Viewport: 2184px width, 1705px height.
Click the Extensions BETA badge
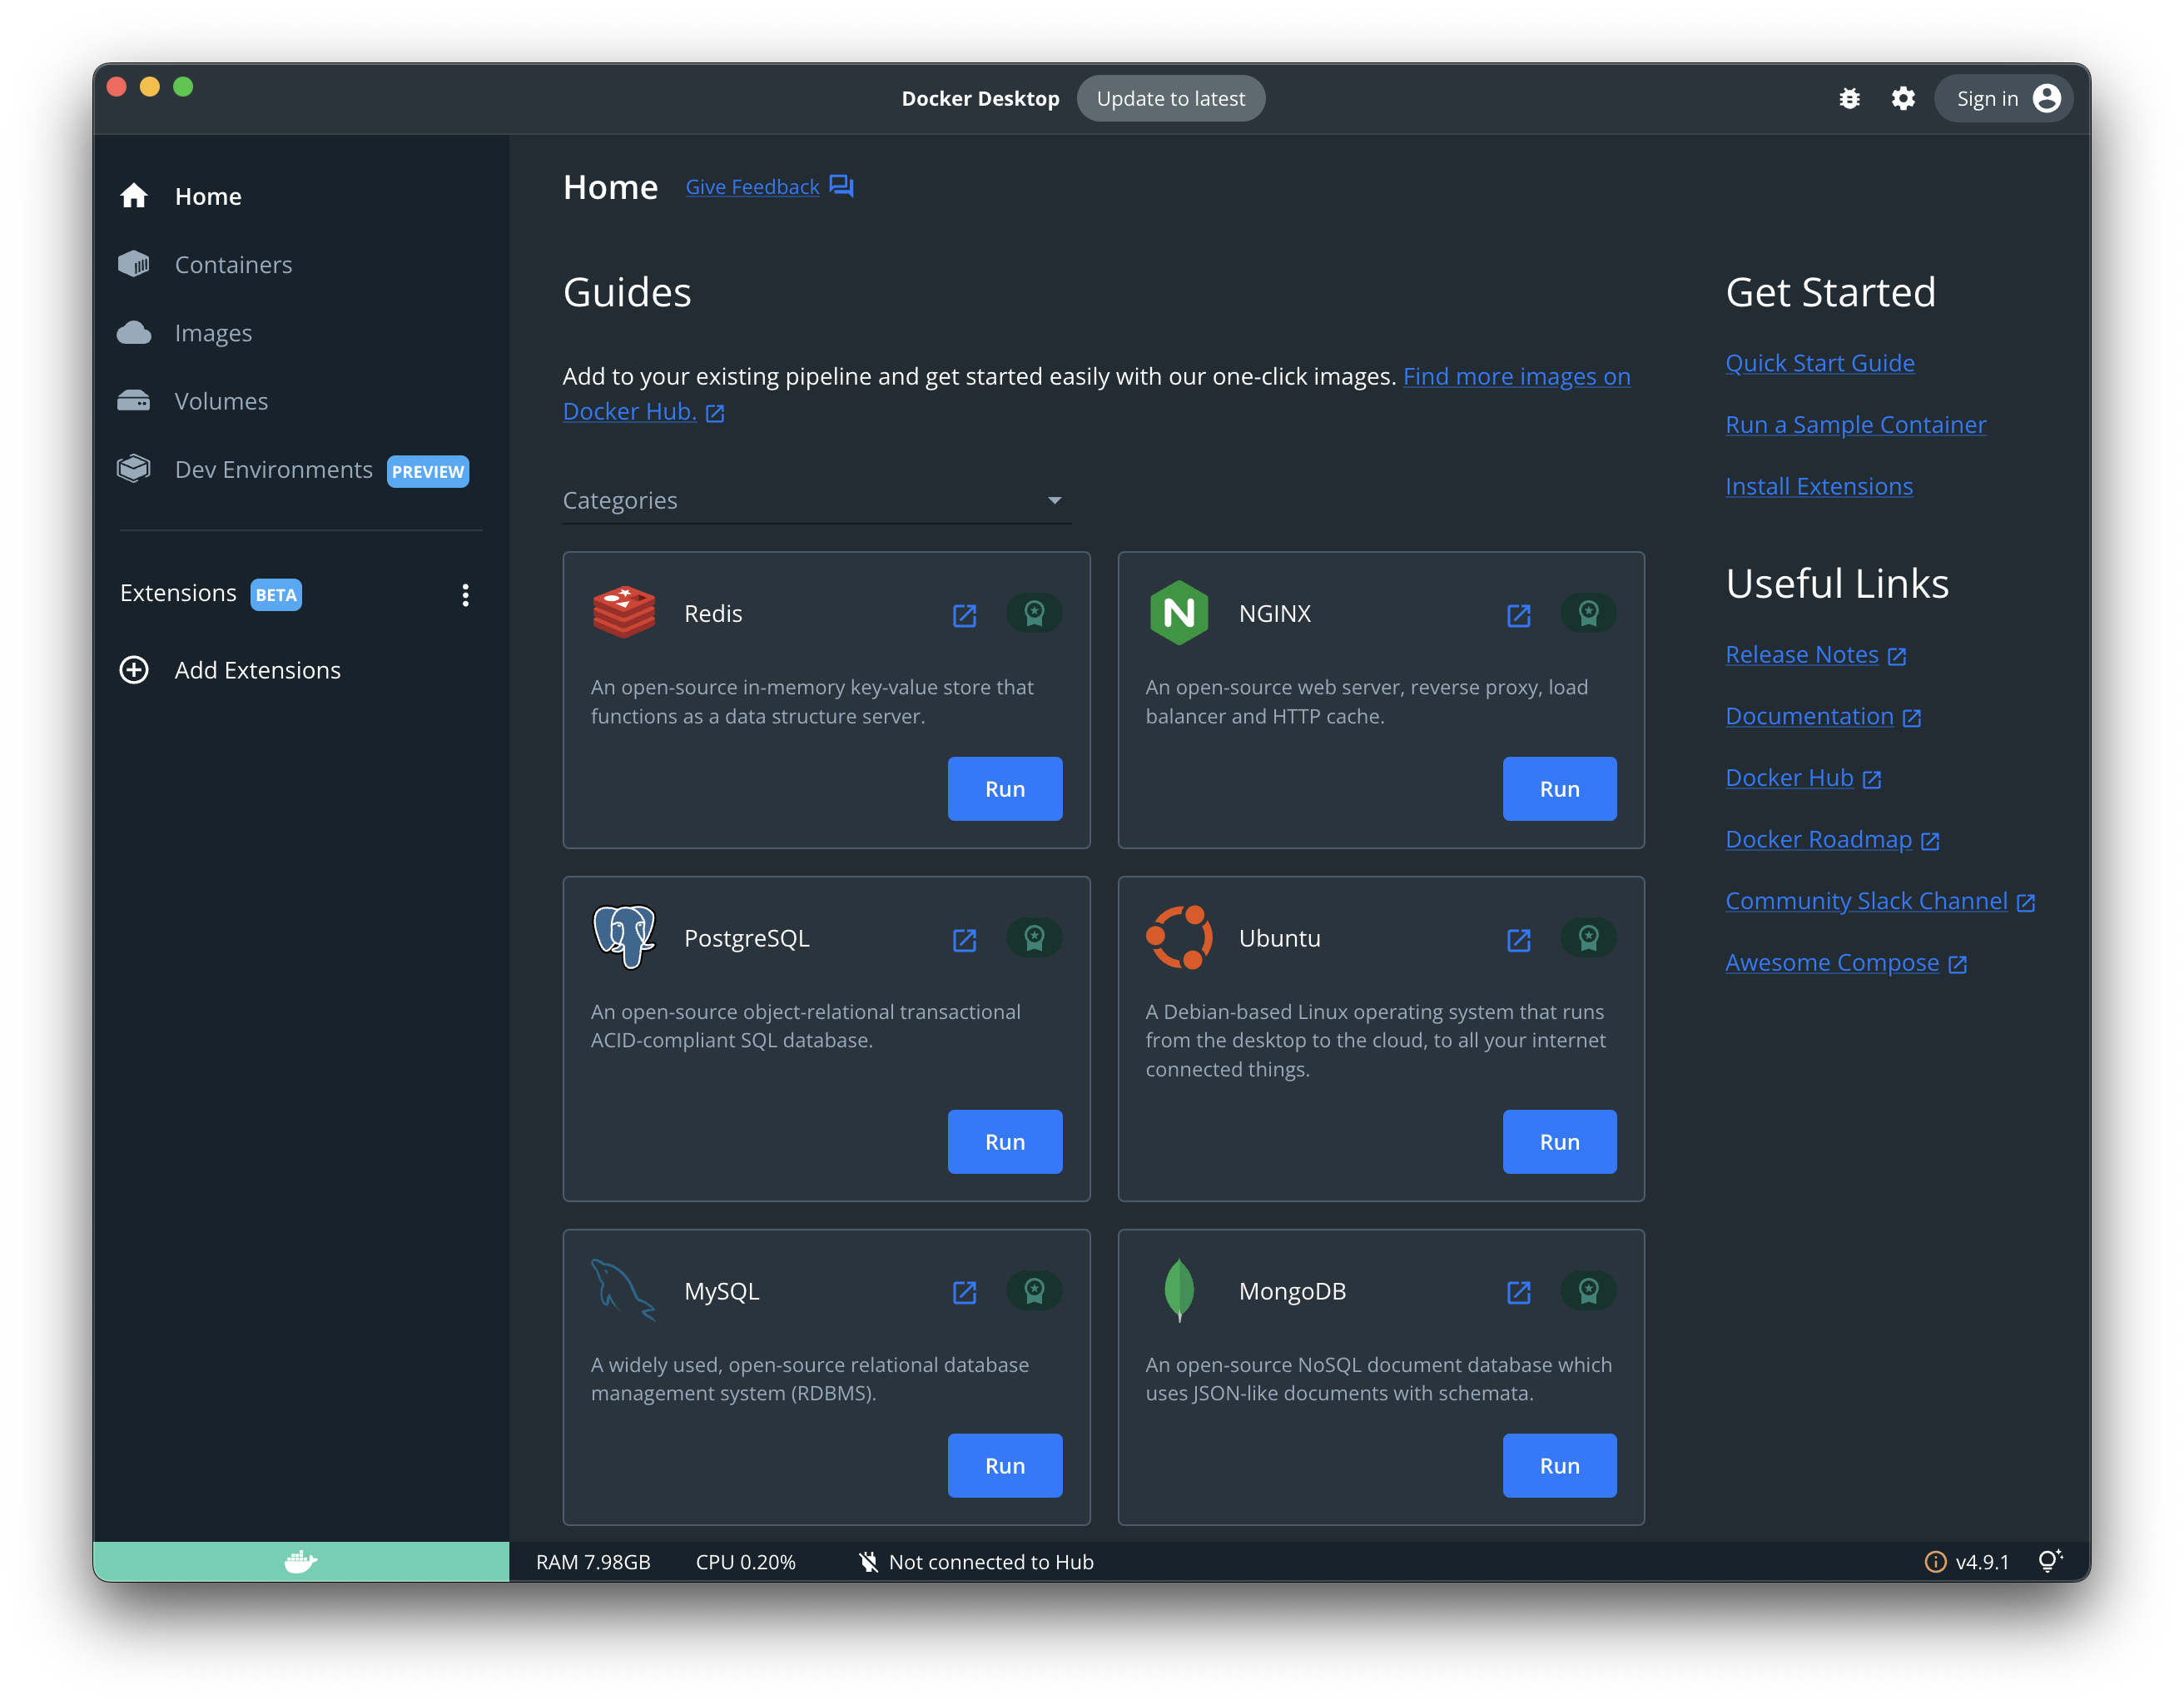(276, 595)
